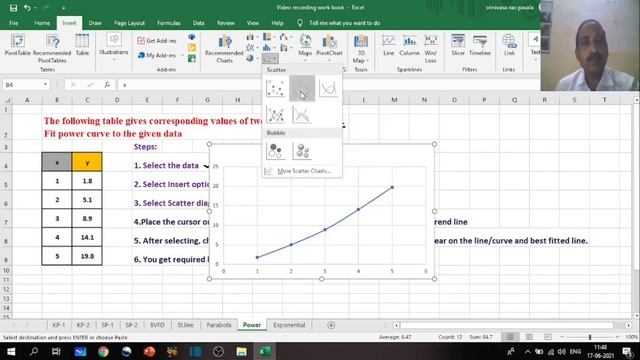Open the PivotChart button
The width and height of the screenshot is (640, 360).
pyautogui.click(x=329, y=46)
